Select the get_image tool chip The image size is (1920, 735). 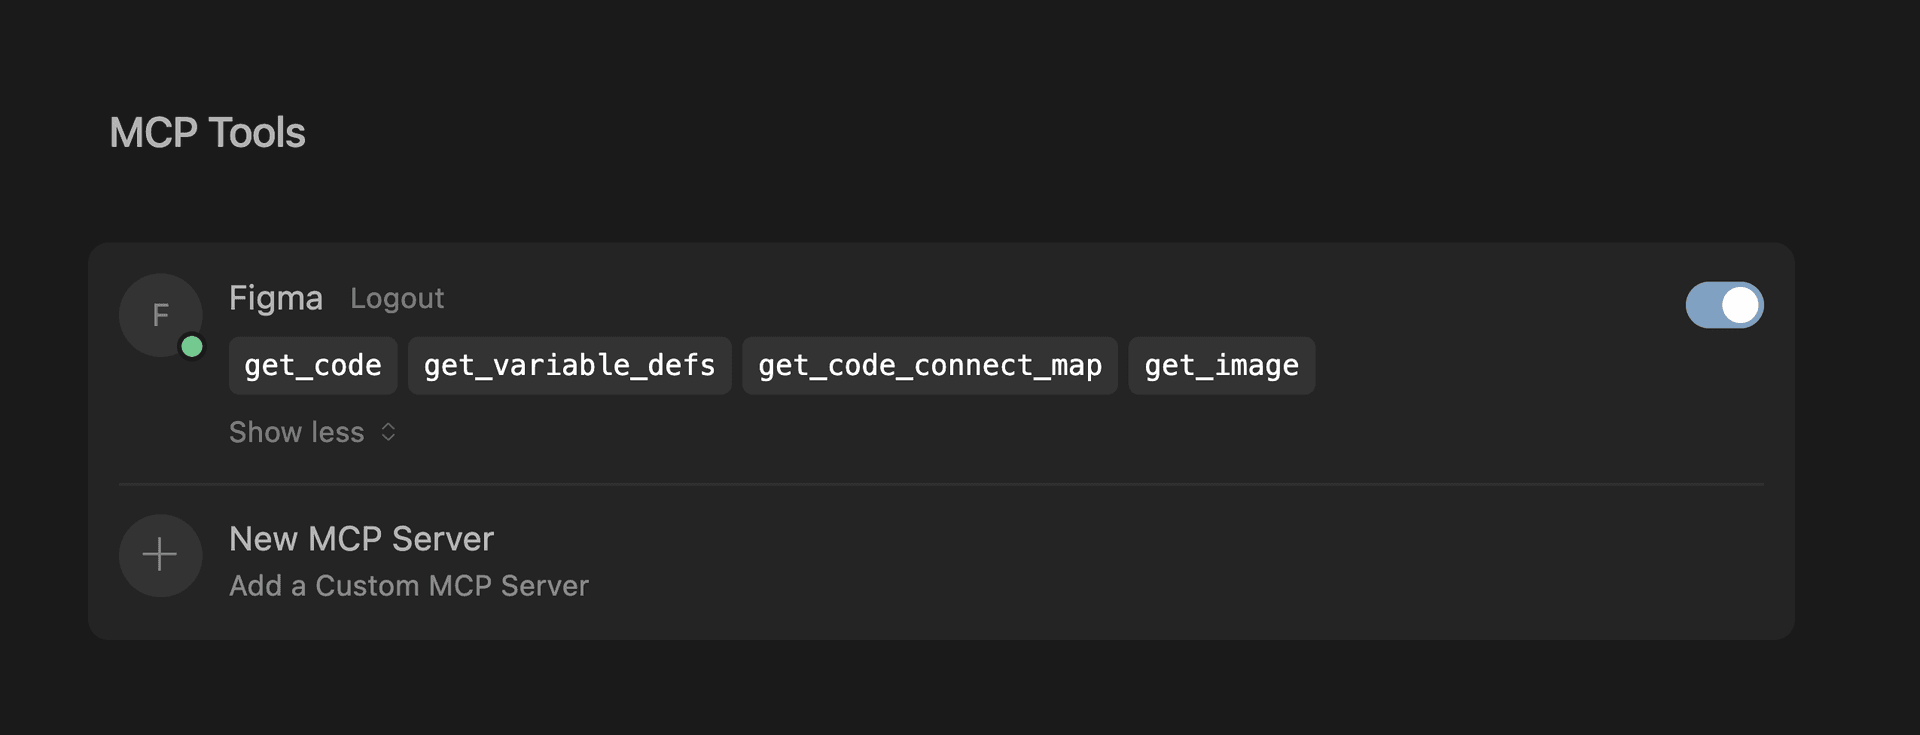(x=1221, y=365)
